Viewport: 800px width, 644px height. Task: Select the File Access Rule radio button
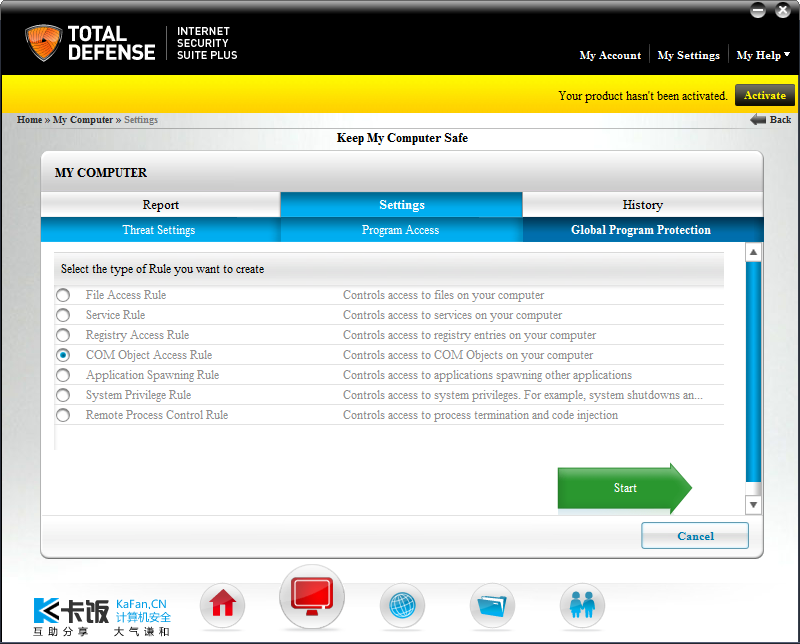[63, 295]
